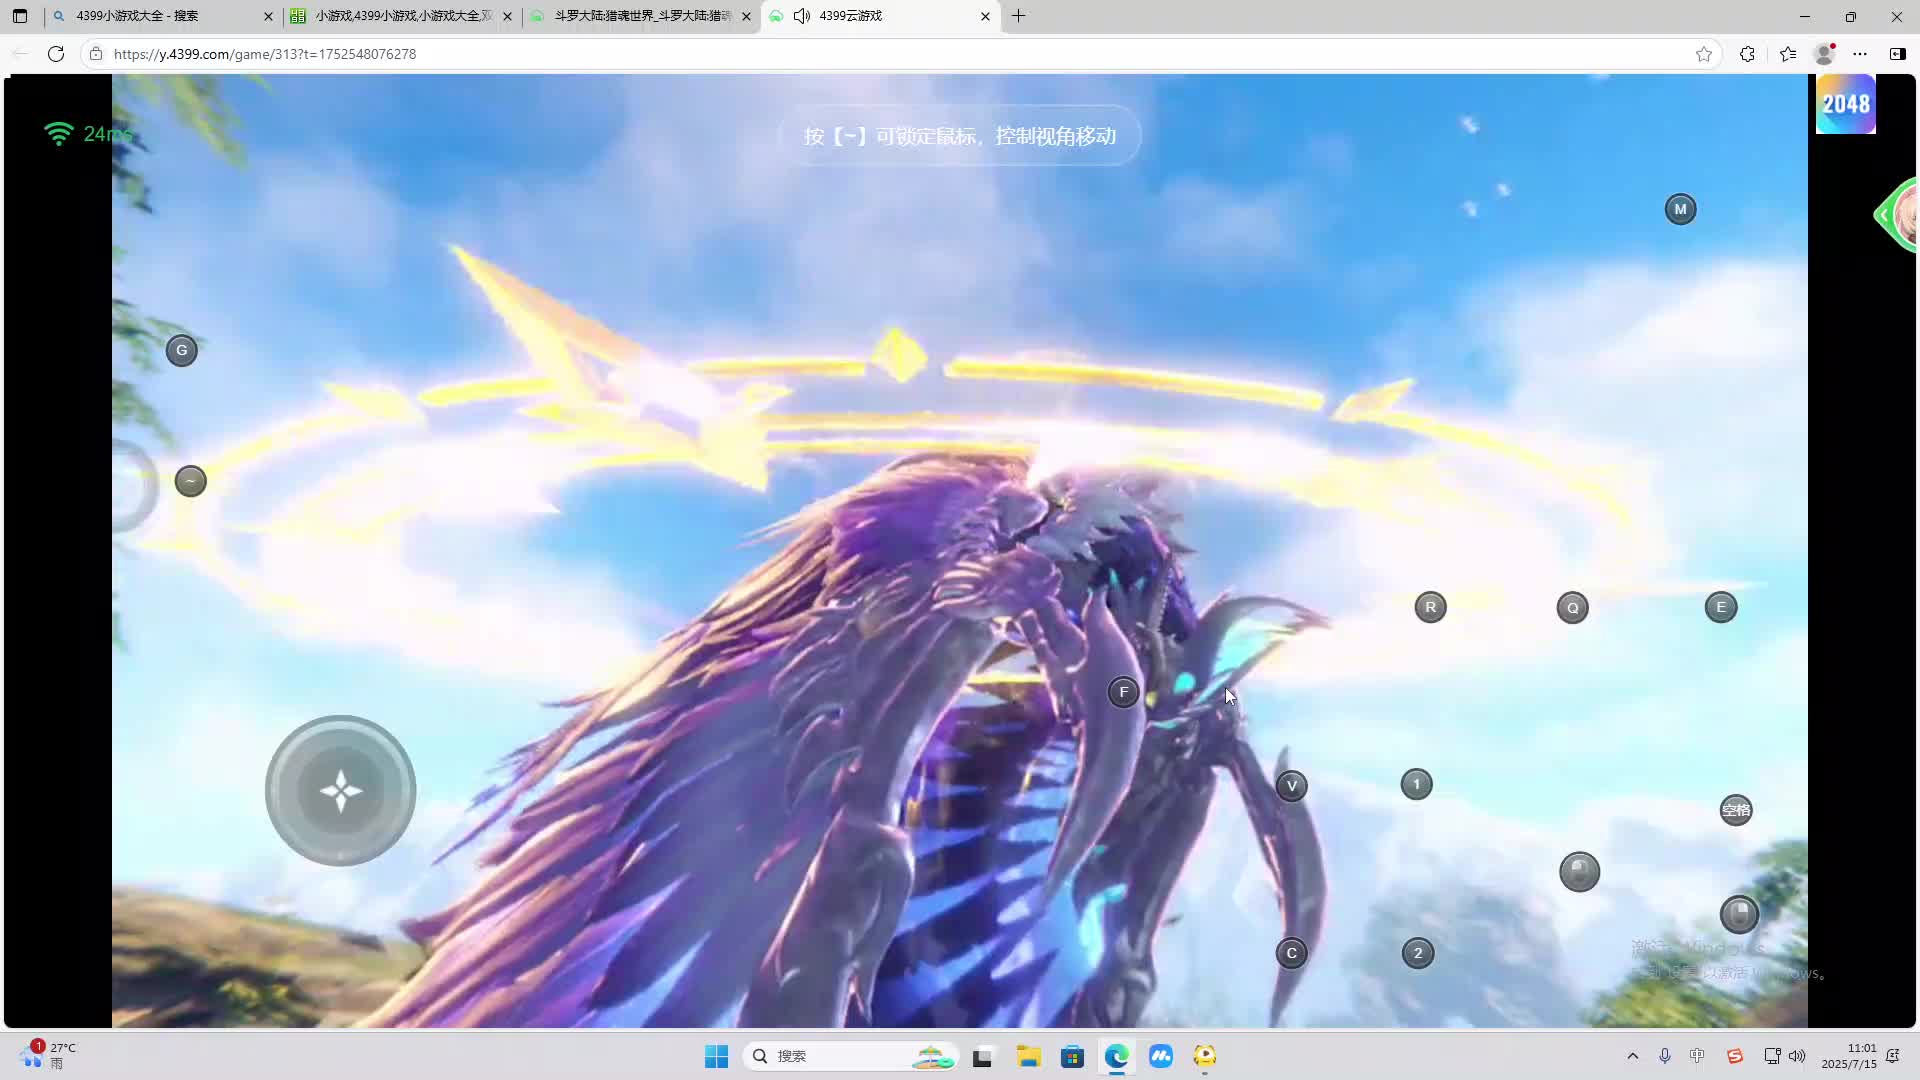Switch to the 斗罗大陆 browser tab
The image size is (1920, 1080).
coord(640,16)
